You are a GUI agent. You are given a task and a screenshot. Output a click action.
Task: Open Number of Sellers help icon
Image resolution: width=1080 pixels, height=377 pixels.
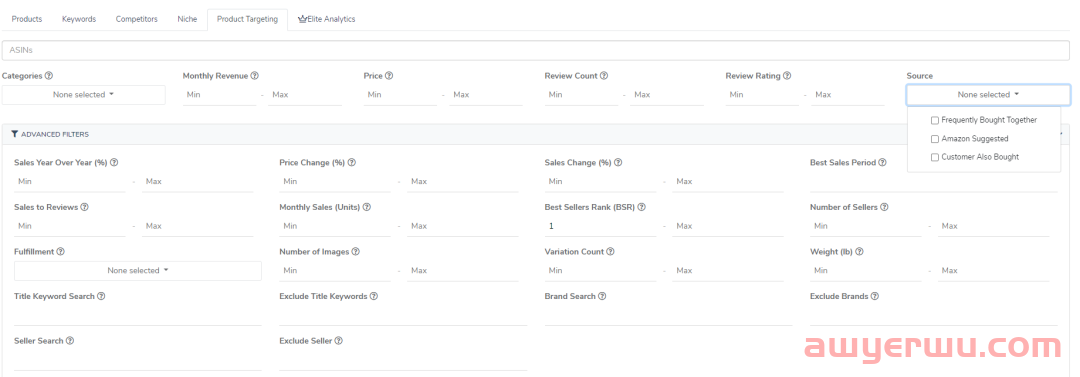coord(884,207)
